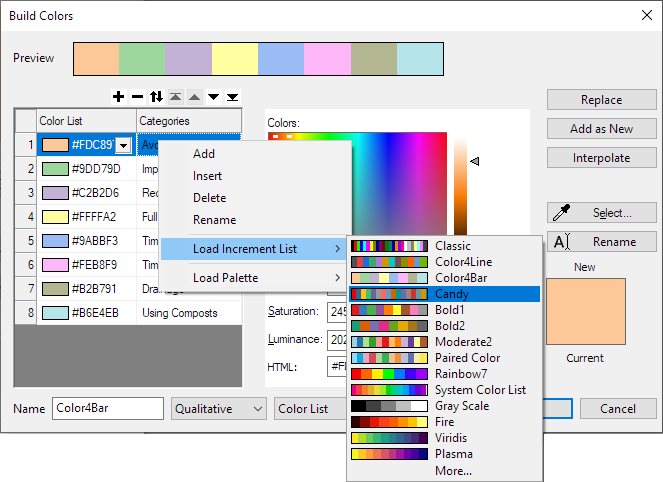Click the reverse order arrows icon
663x482 pixels.
pyautogui.click(x=156, y=97)
